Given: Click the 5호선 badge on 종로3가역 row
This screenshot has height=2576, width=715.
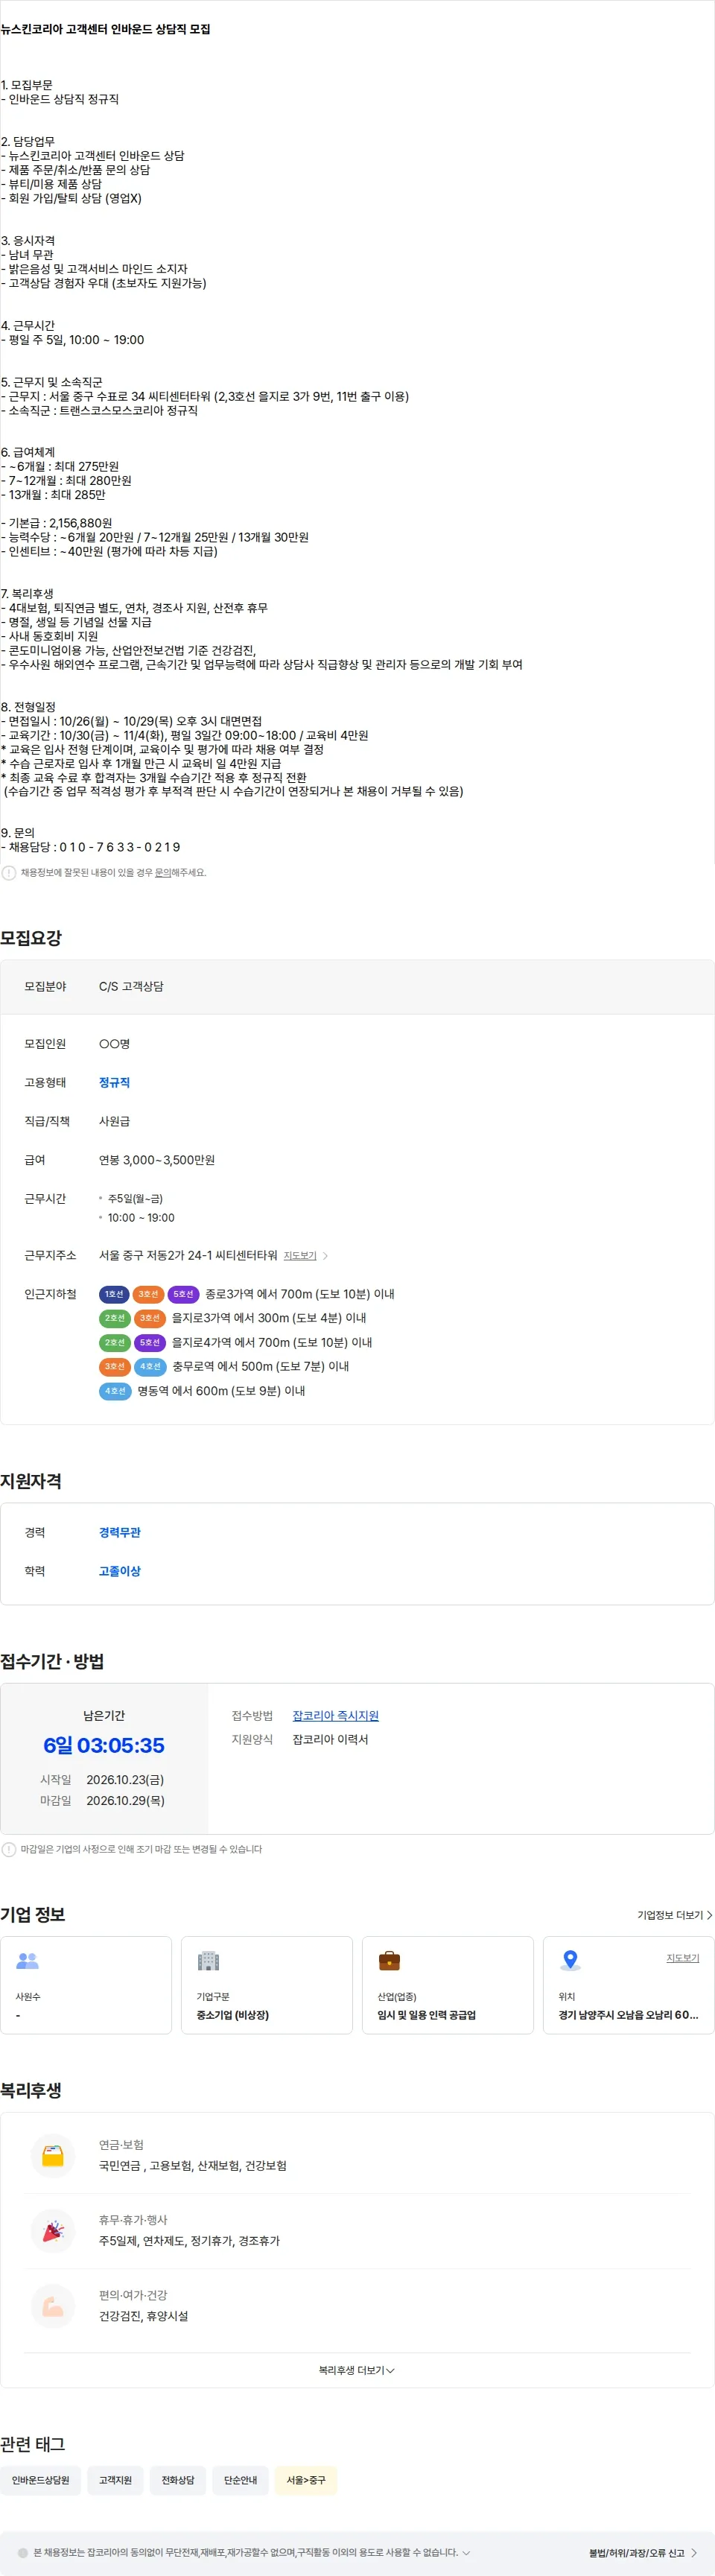Looking at the screenshot, I should (x=184, y=1294).
